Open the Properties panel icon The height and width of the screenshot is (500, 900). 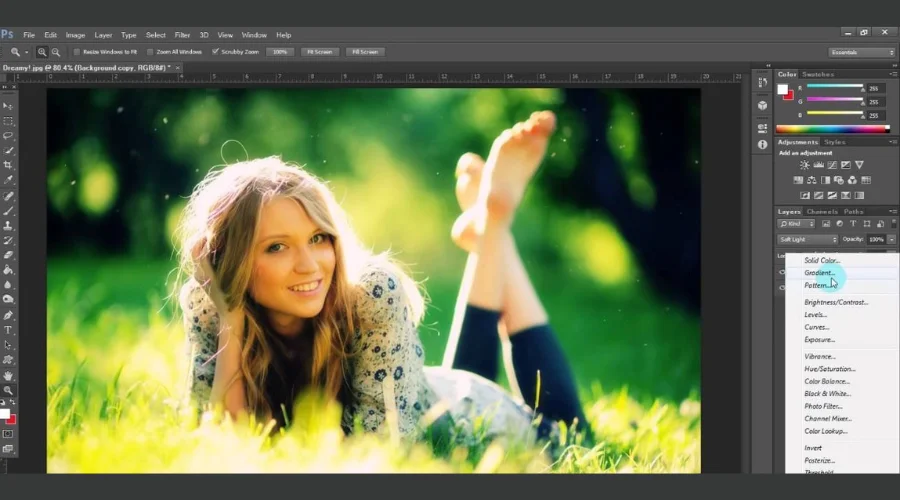coord(762,128)
